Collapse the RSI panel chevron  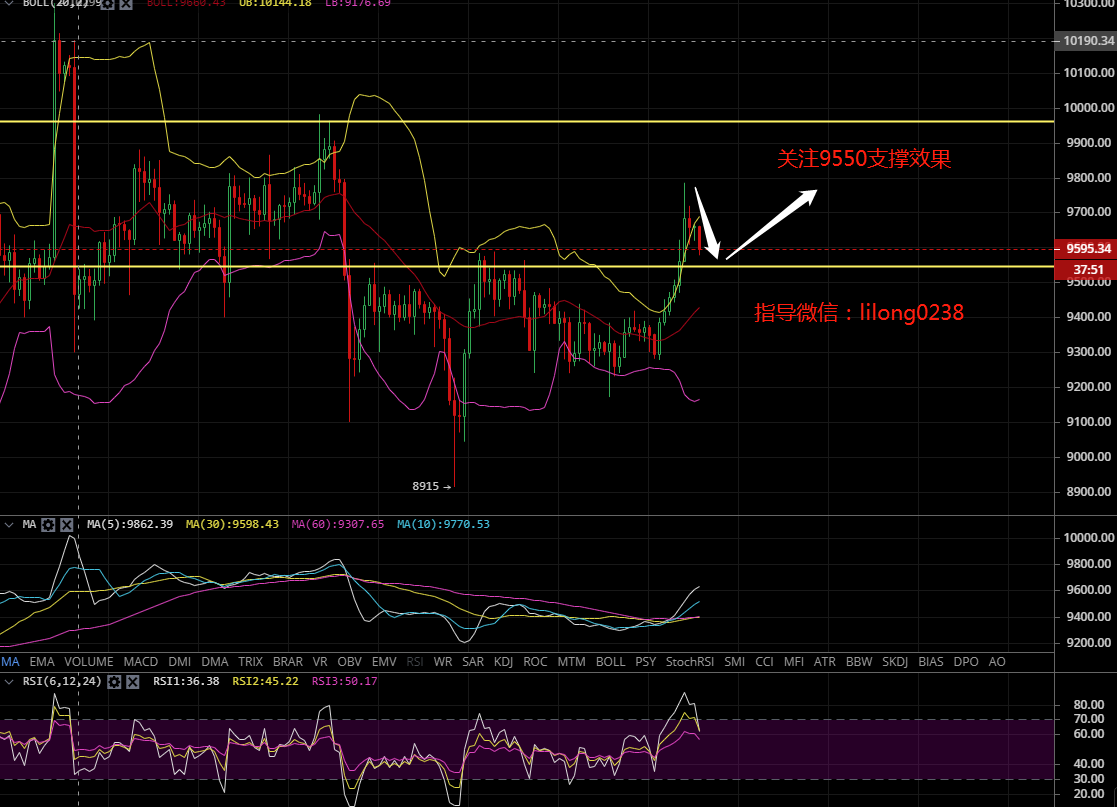(9, 682)
